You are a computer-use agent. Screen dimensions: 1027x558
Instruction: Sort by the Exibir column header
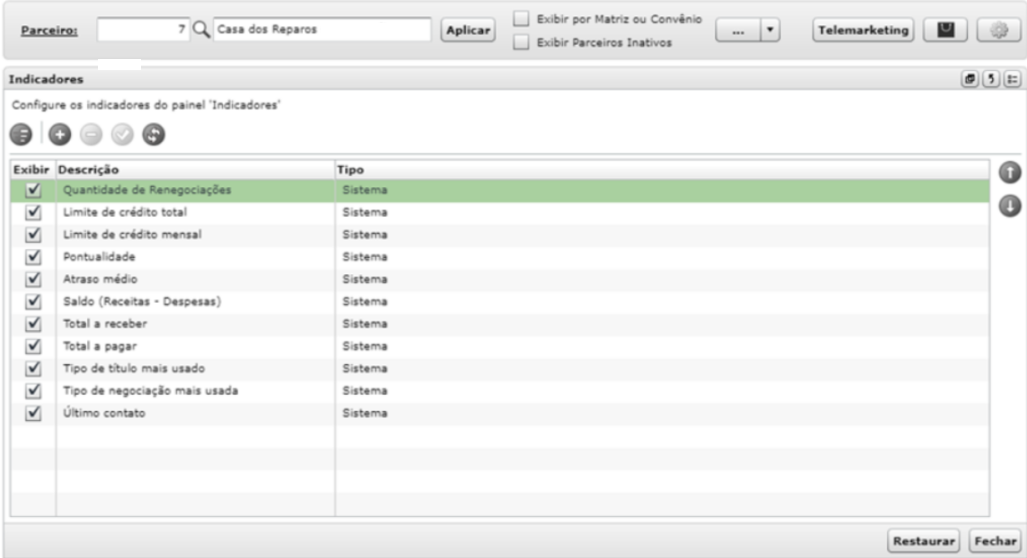tap(33, 170)
